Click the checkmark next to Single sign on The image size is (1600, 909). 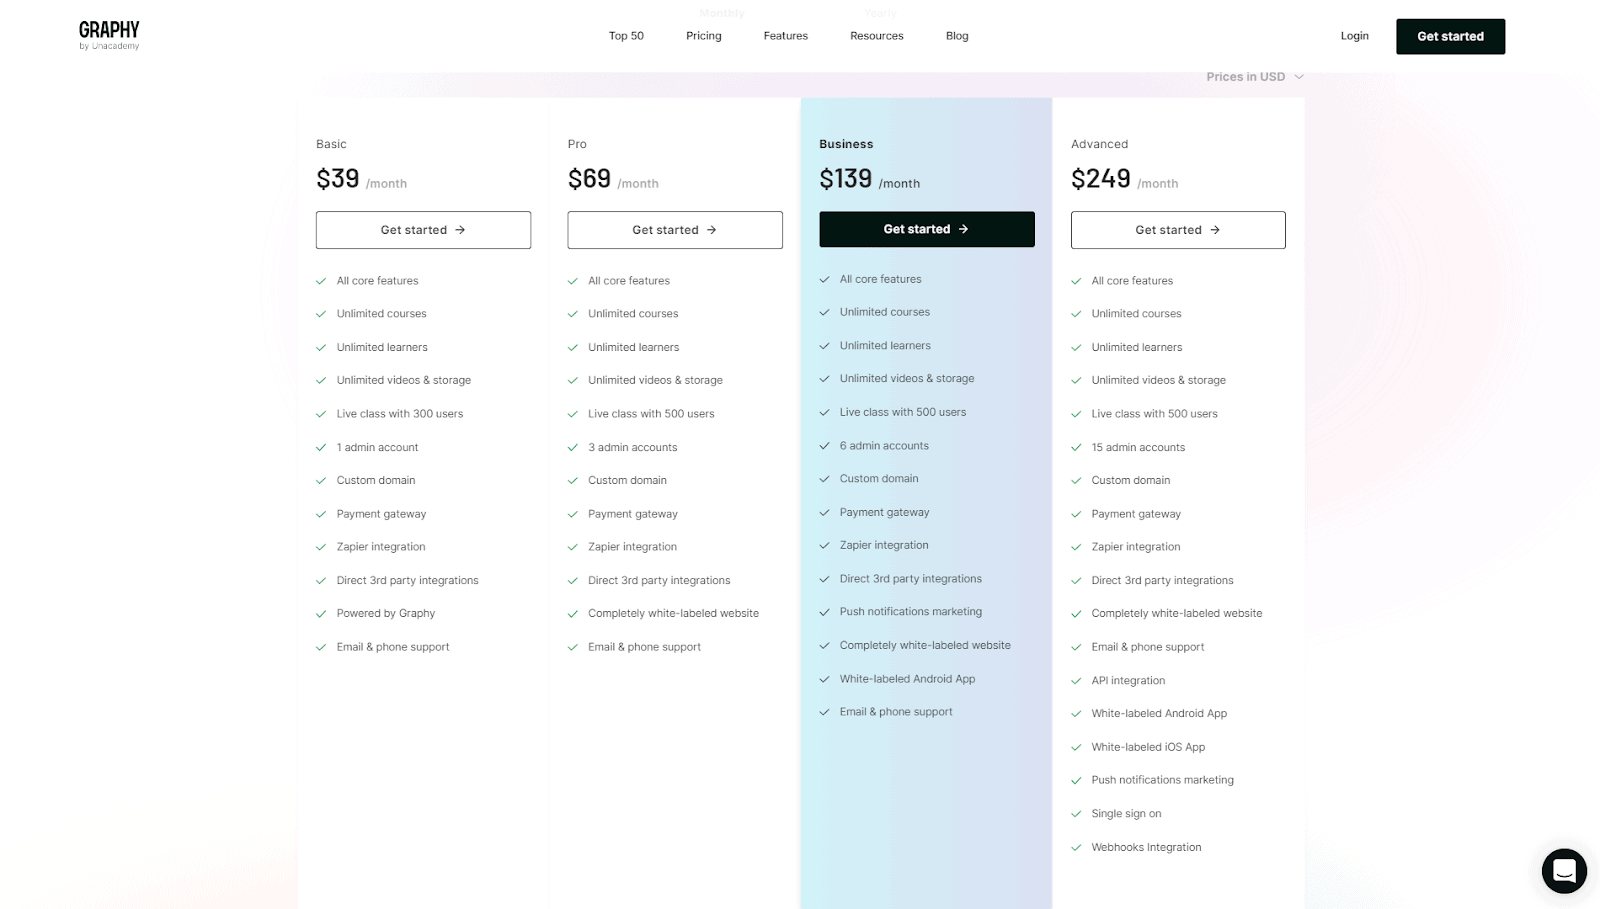[1076, 814]
